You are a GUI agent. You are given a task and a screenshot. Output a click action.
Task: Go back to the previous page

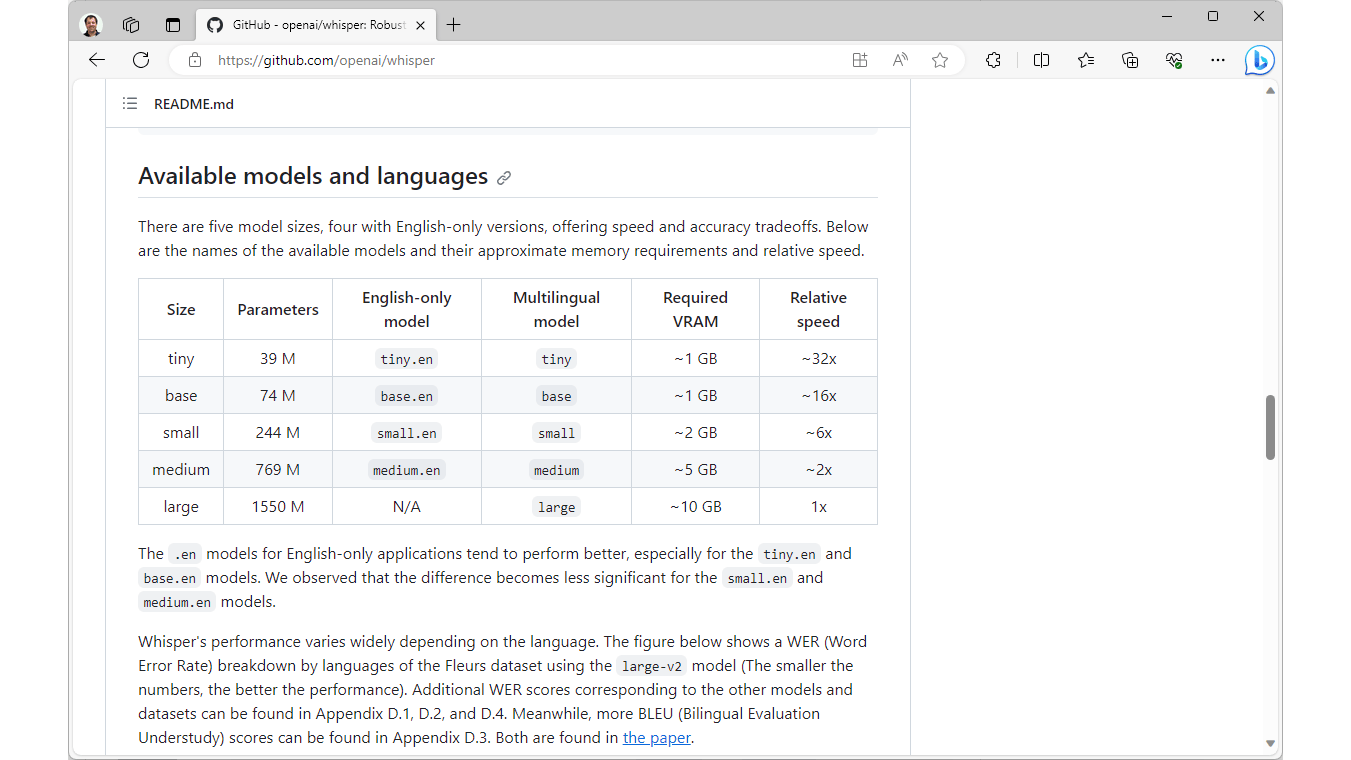click(96, 60)
